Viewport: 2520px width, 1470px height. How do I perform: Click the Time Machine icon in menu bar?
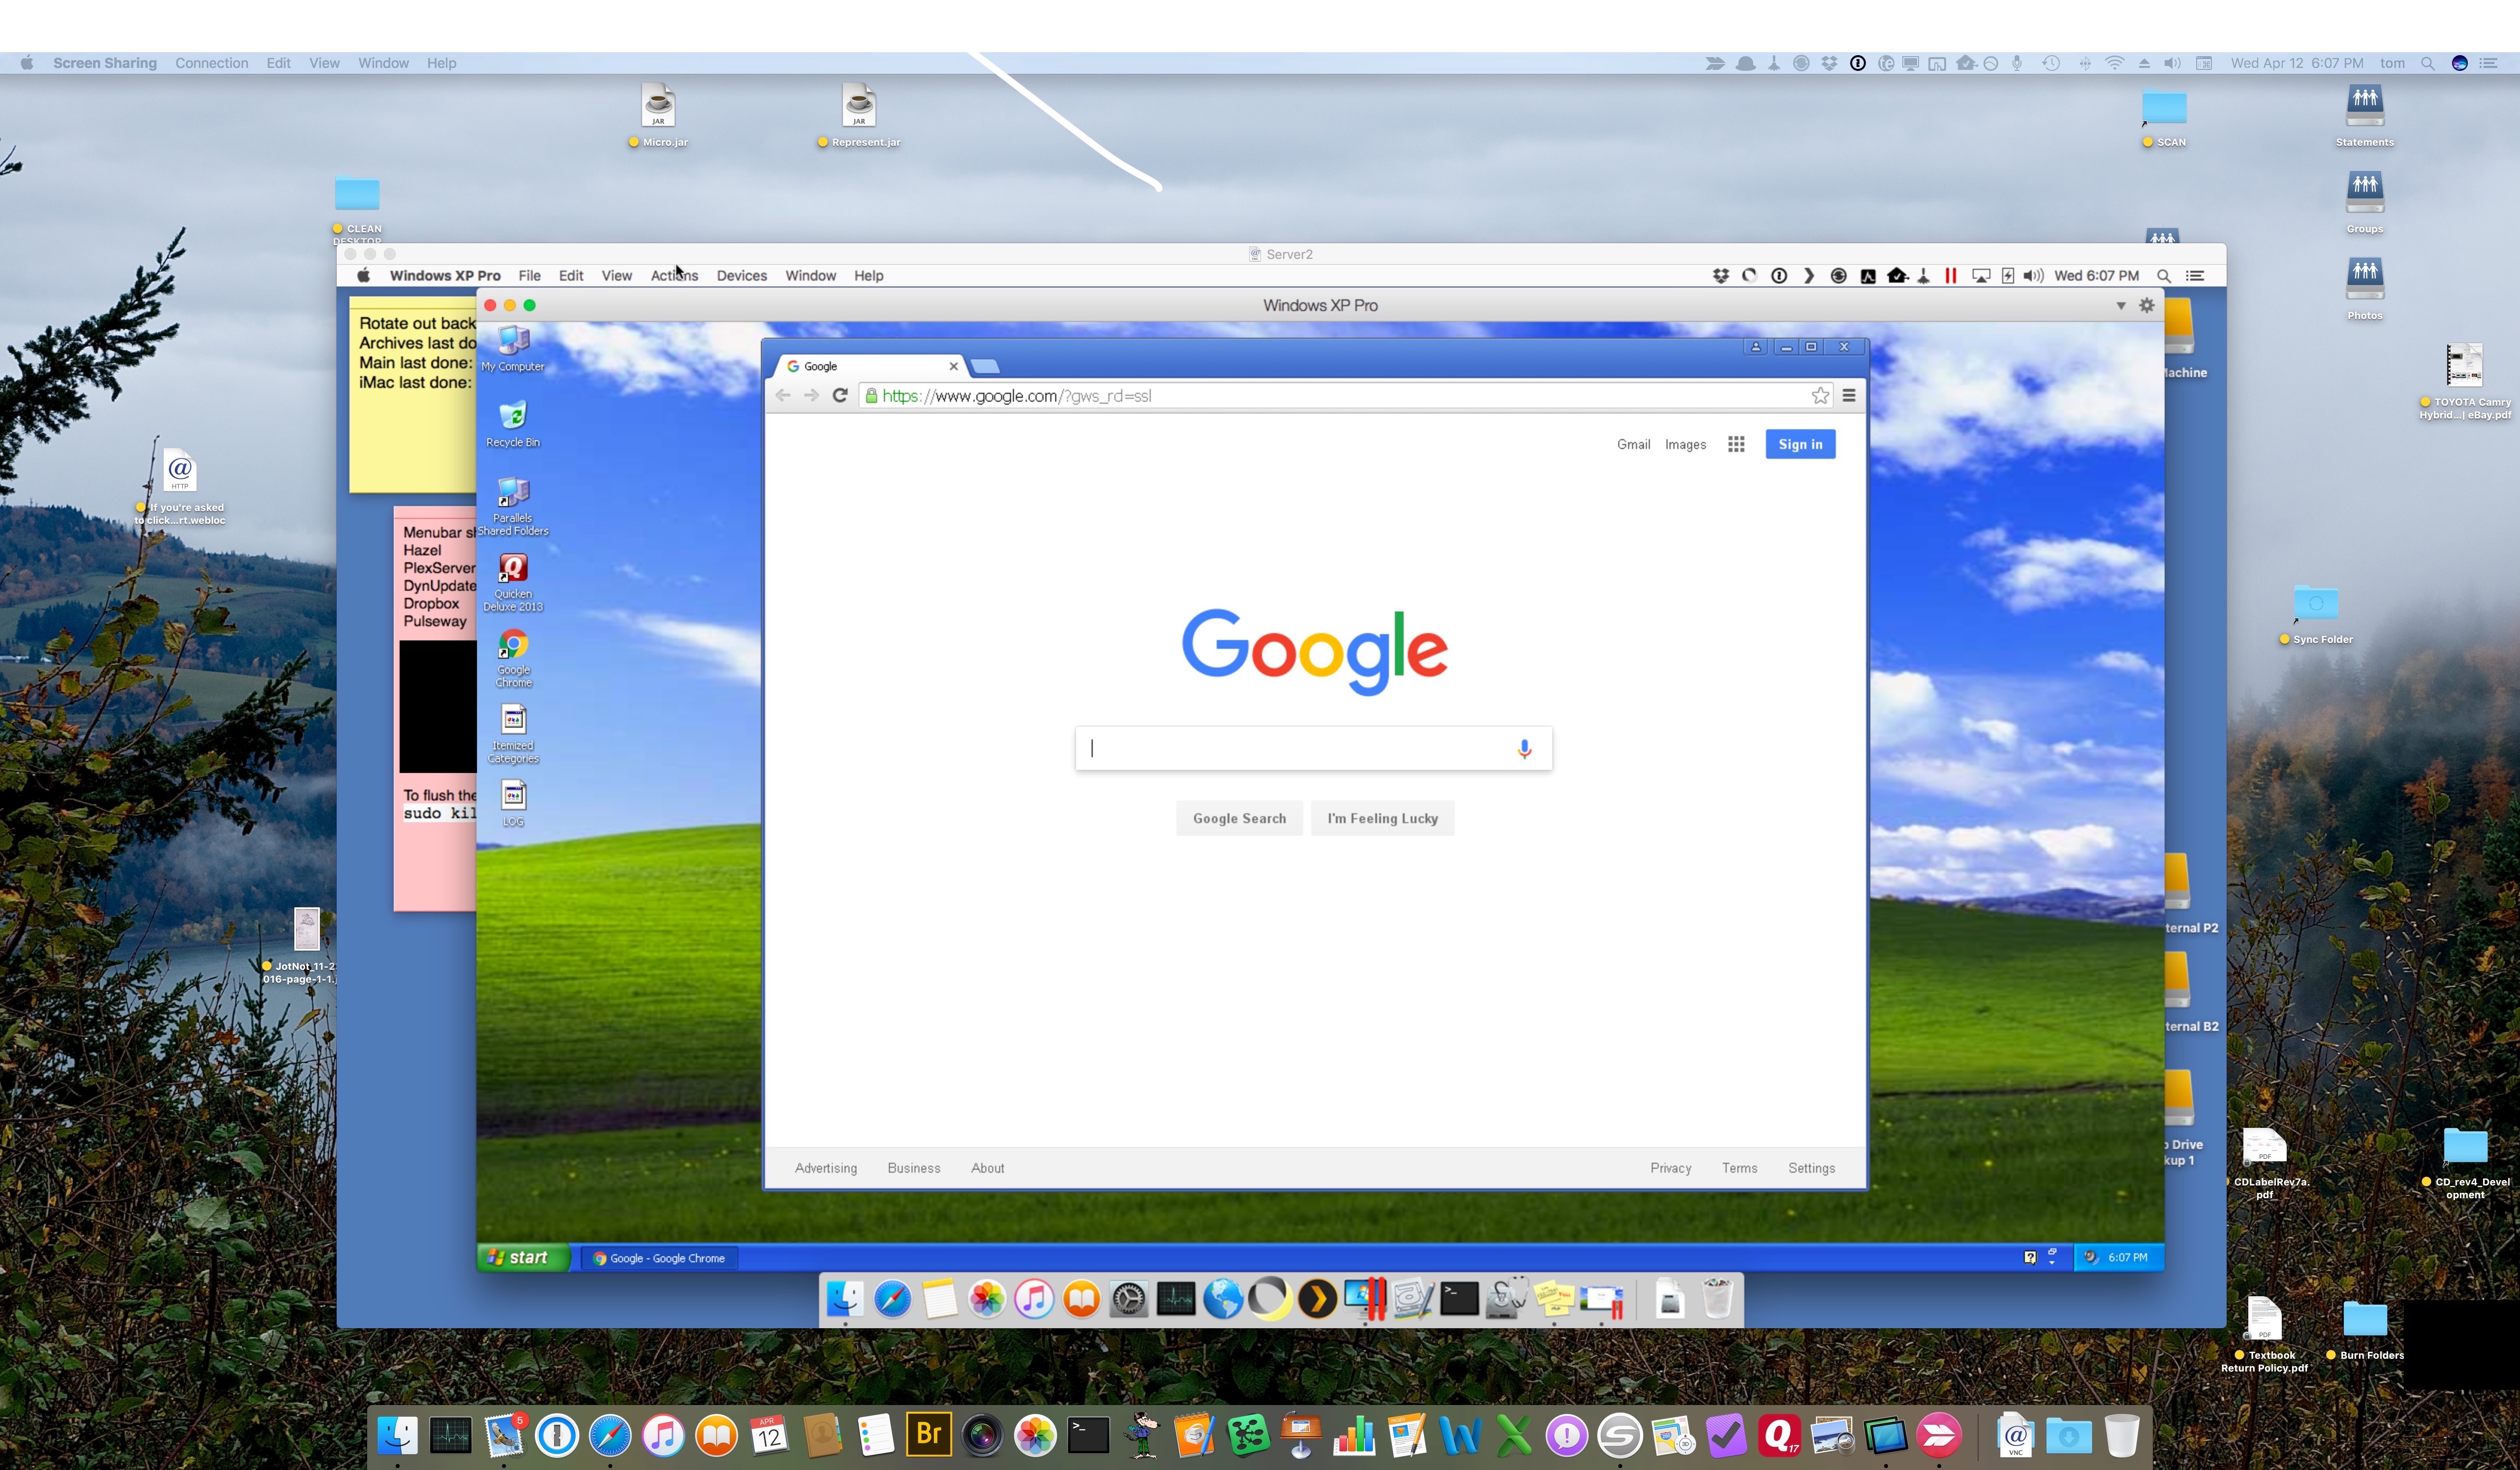click(2050, 63)
